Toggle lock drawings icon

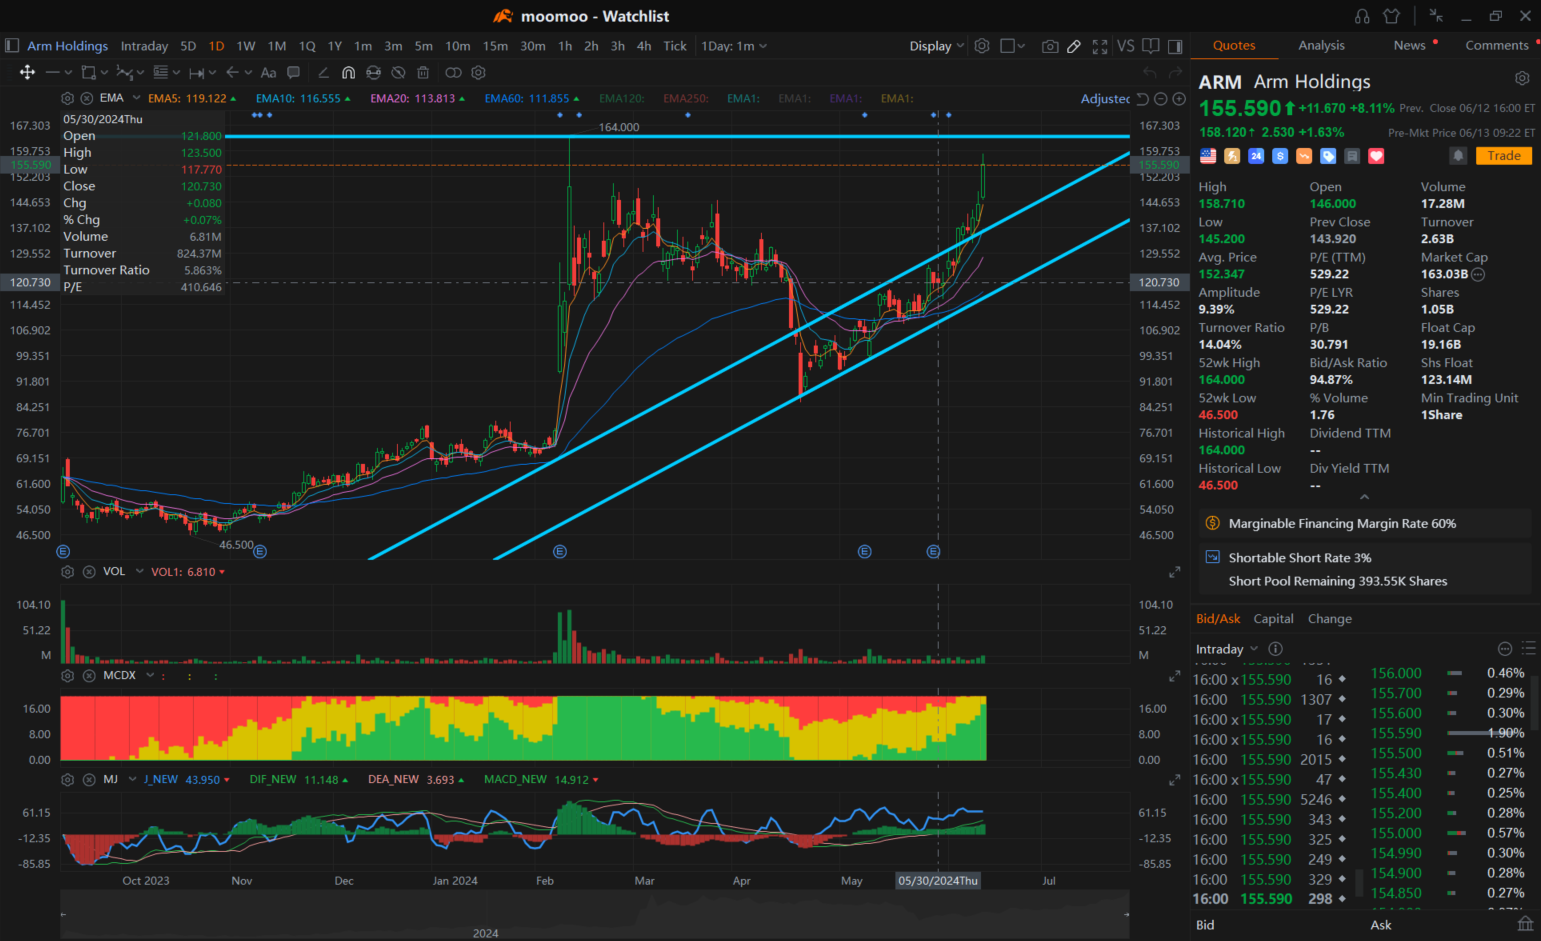click(373, 73)
